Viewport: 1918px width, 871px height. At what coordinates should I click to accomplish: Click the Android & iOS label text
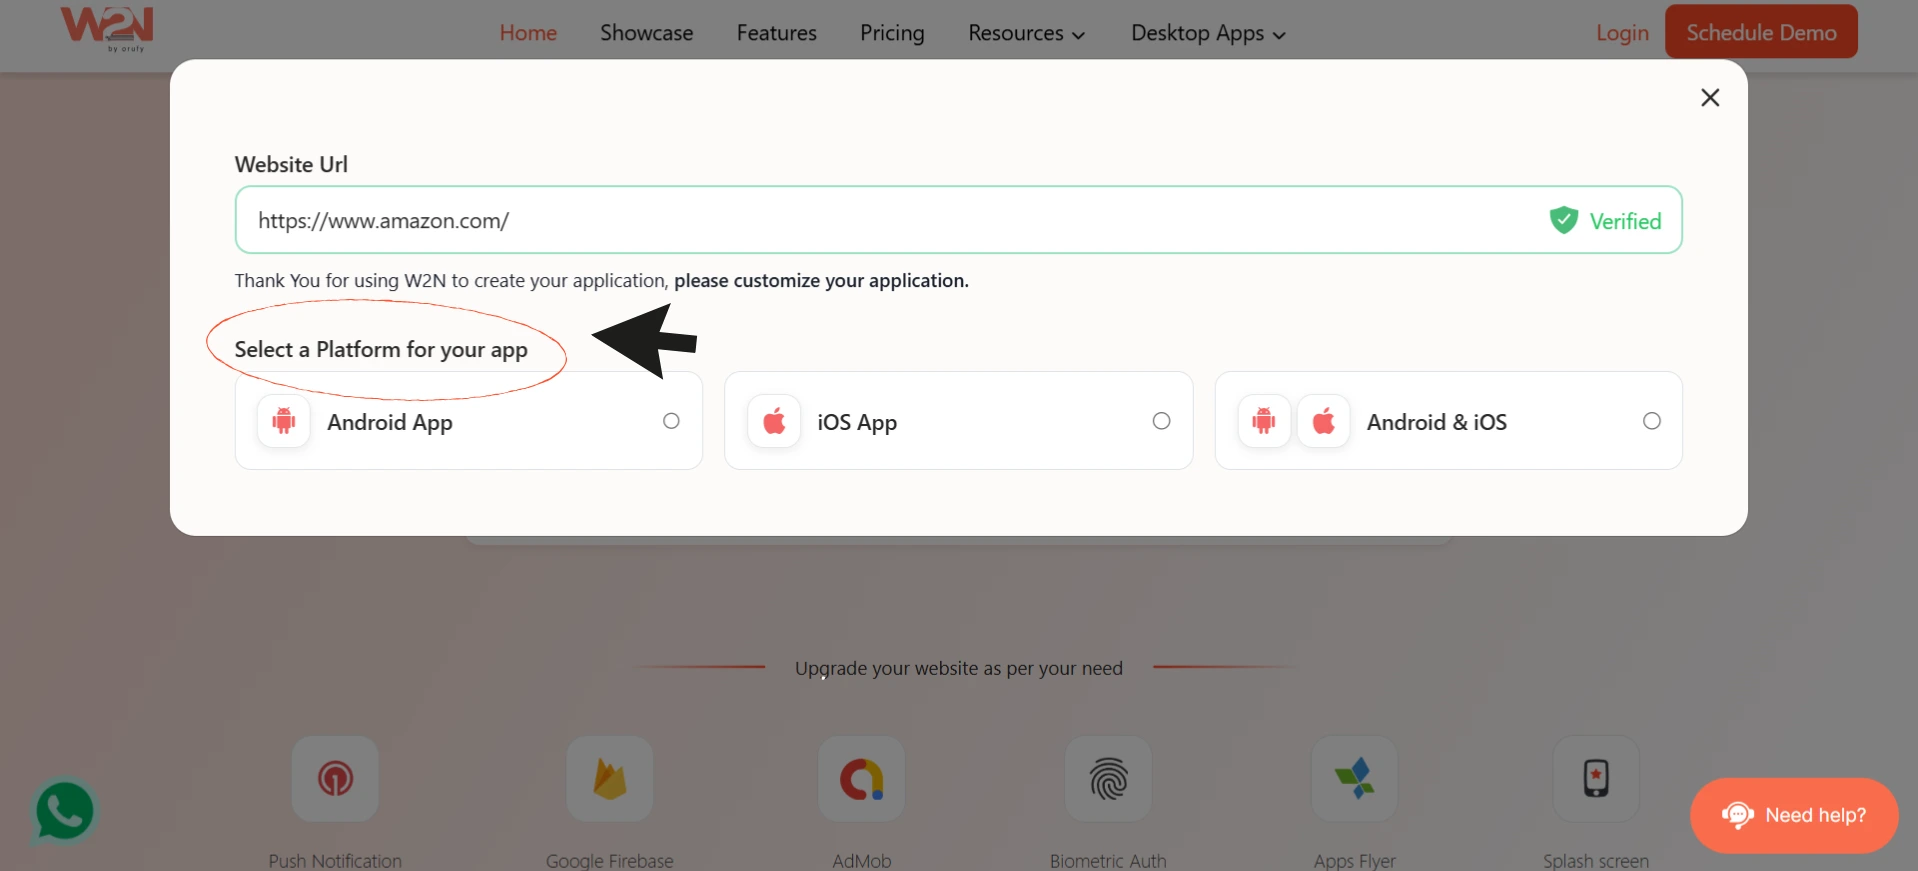coord(1437,422)
